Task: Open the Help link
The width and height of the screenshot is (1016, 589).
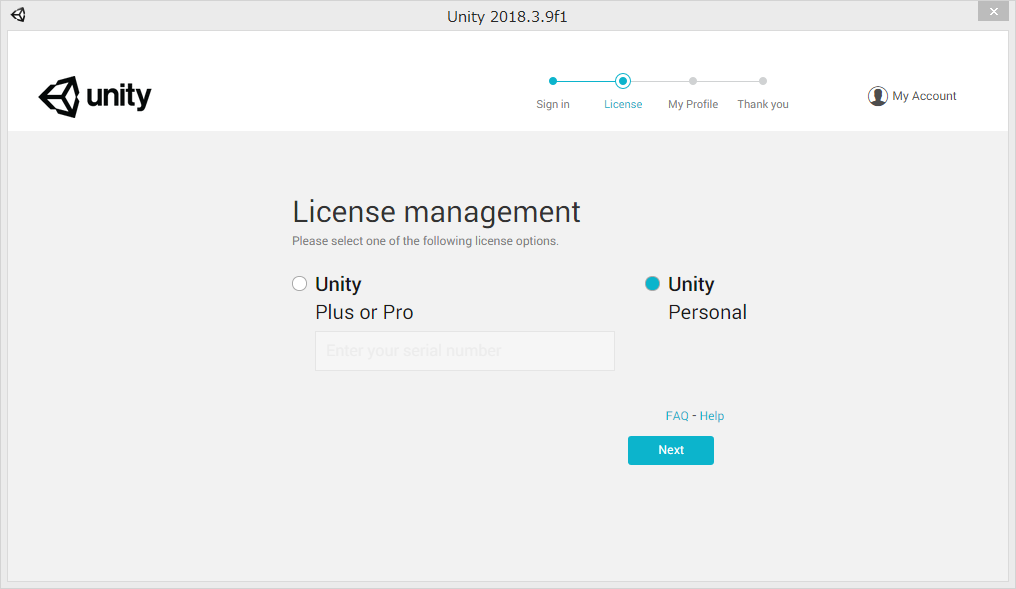Action: (711, 416)
